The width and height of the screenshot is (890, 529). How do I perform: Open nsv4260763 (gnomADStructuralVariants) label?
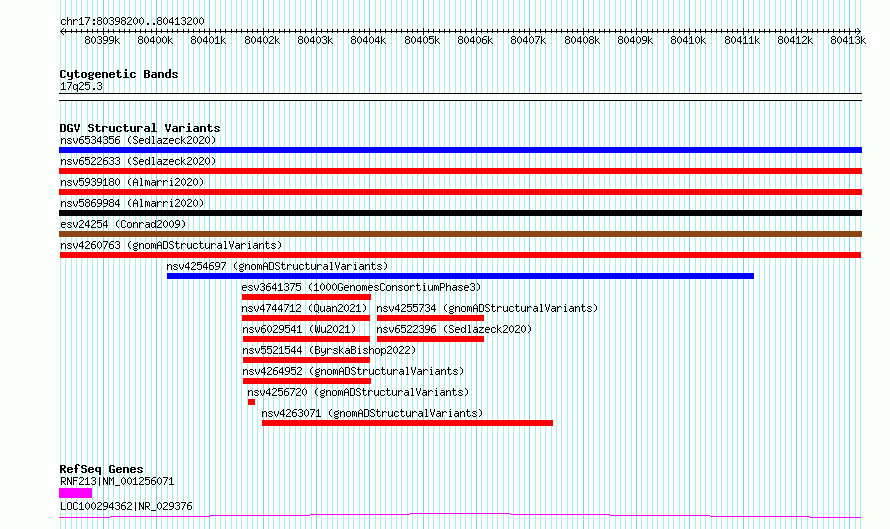[x=171, y=245]
